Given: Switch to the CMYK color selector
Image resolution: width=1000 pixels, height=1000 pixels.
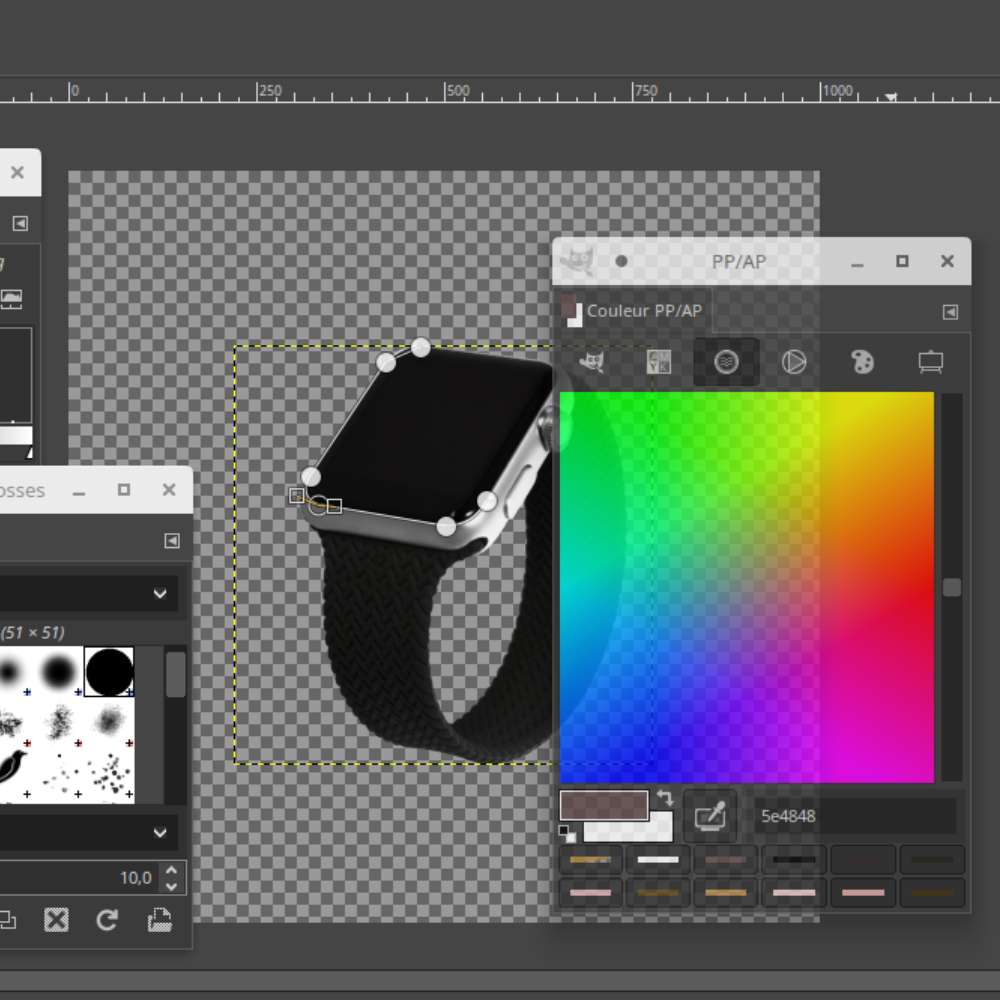Looking at the screenshot, I should click(x=659, y=362).
